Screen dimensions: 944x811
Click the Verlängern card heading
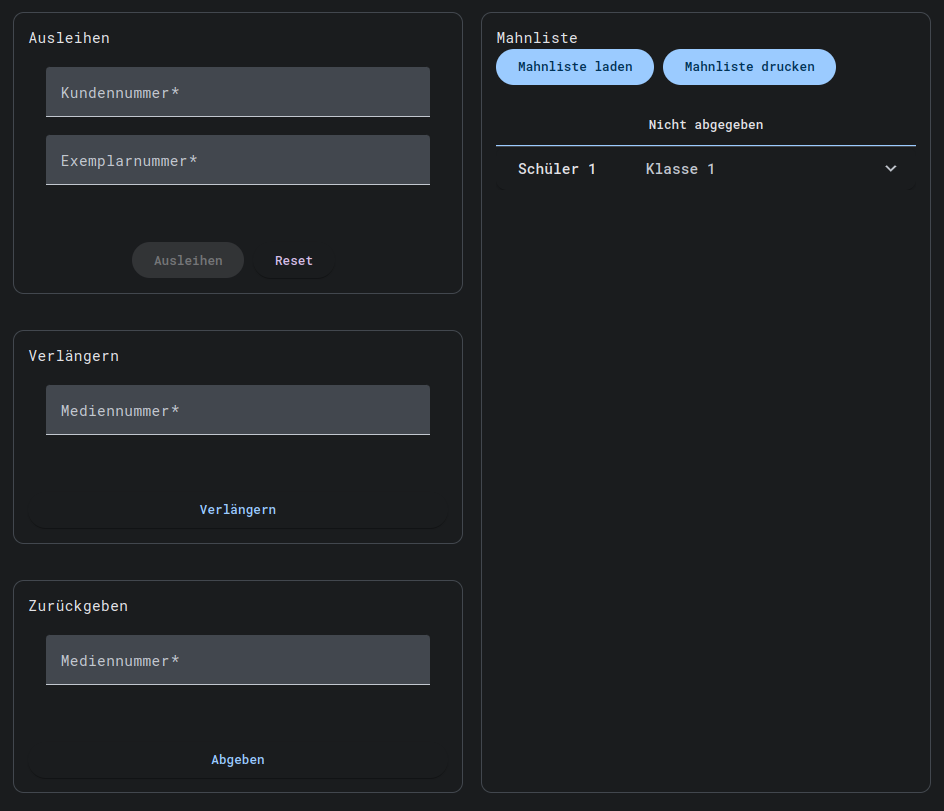point(74,356)
